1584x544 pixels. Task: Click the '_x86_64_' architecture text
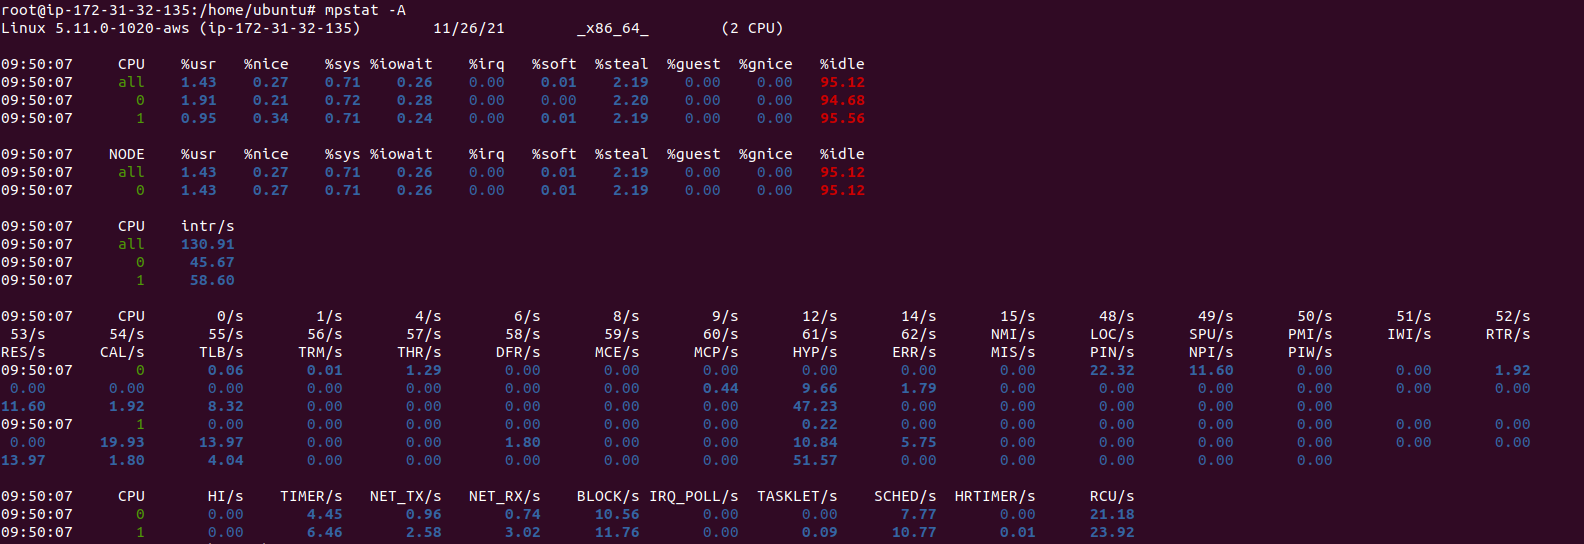[x=613, y=28]
